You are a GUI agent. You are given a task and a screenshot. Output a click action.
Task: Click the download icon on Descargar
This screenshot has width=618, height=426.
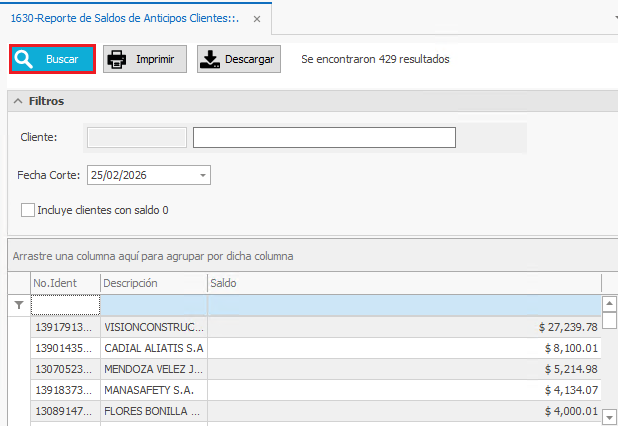click(210, 60)
